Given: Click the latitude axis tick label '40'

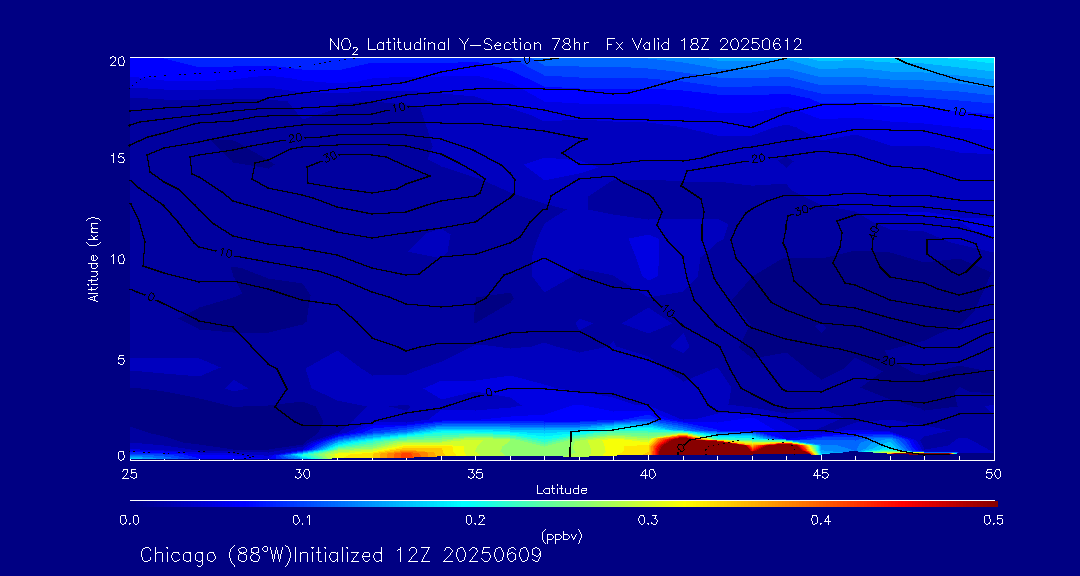Looking at the screenshot, I should click(648, 474).
